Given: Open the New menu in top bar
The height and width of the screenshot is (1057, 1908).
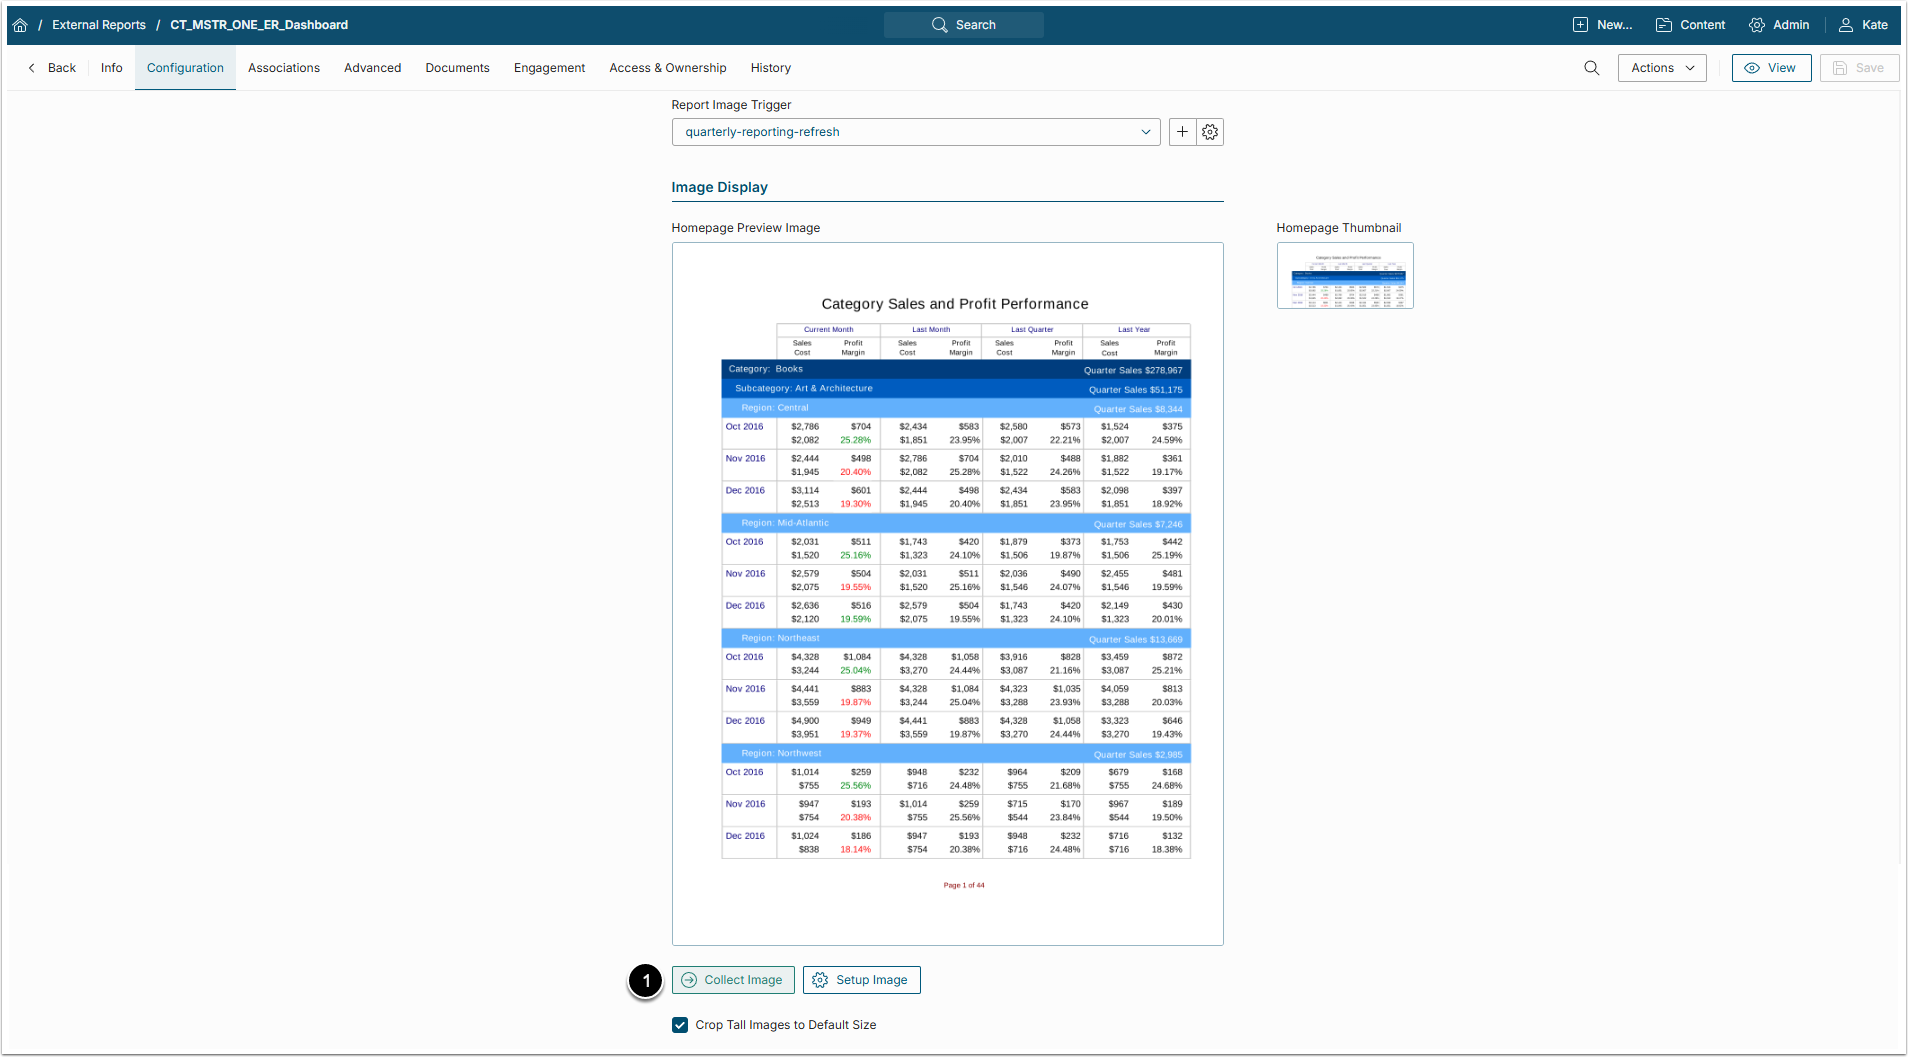Looking at the screenshot, I should pyautogui.click(x=1602, y=25).
